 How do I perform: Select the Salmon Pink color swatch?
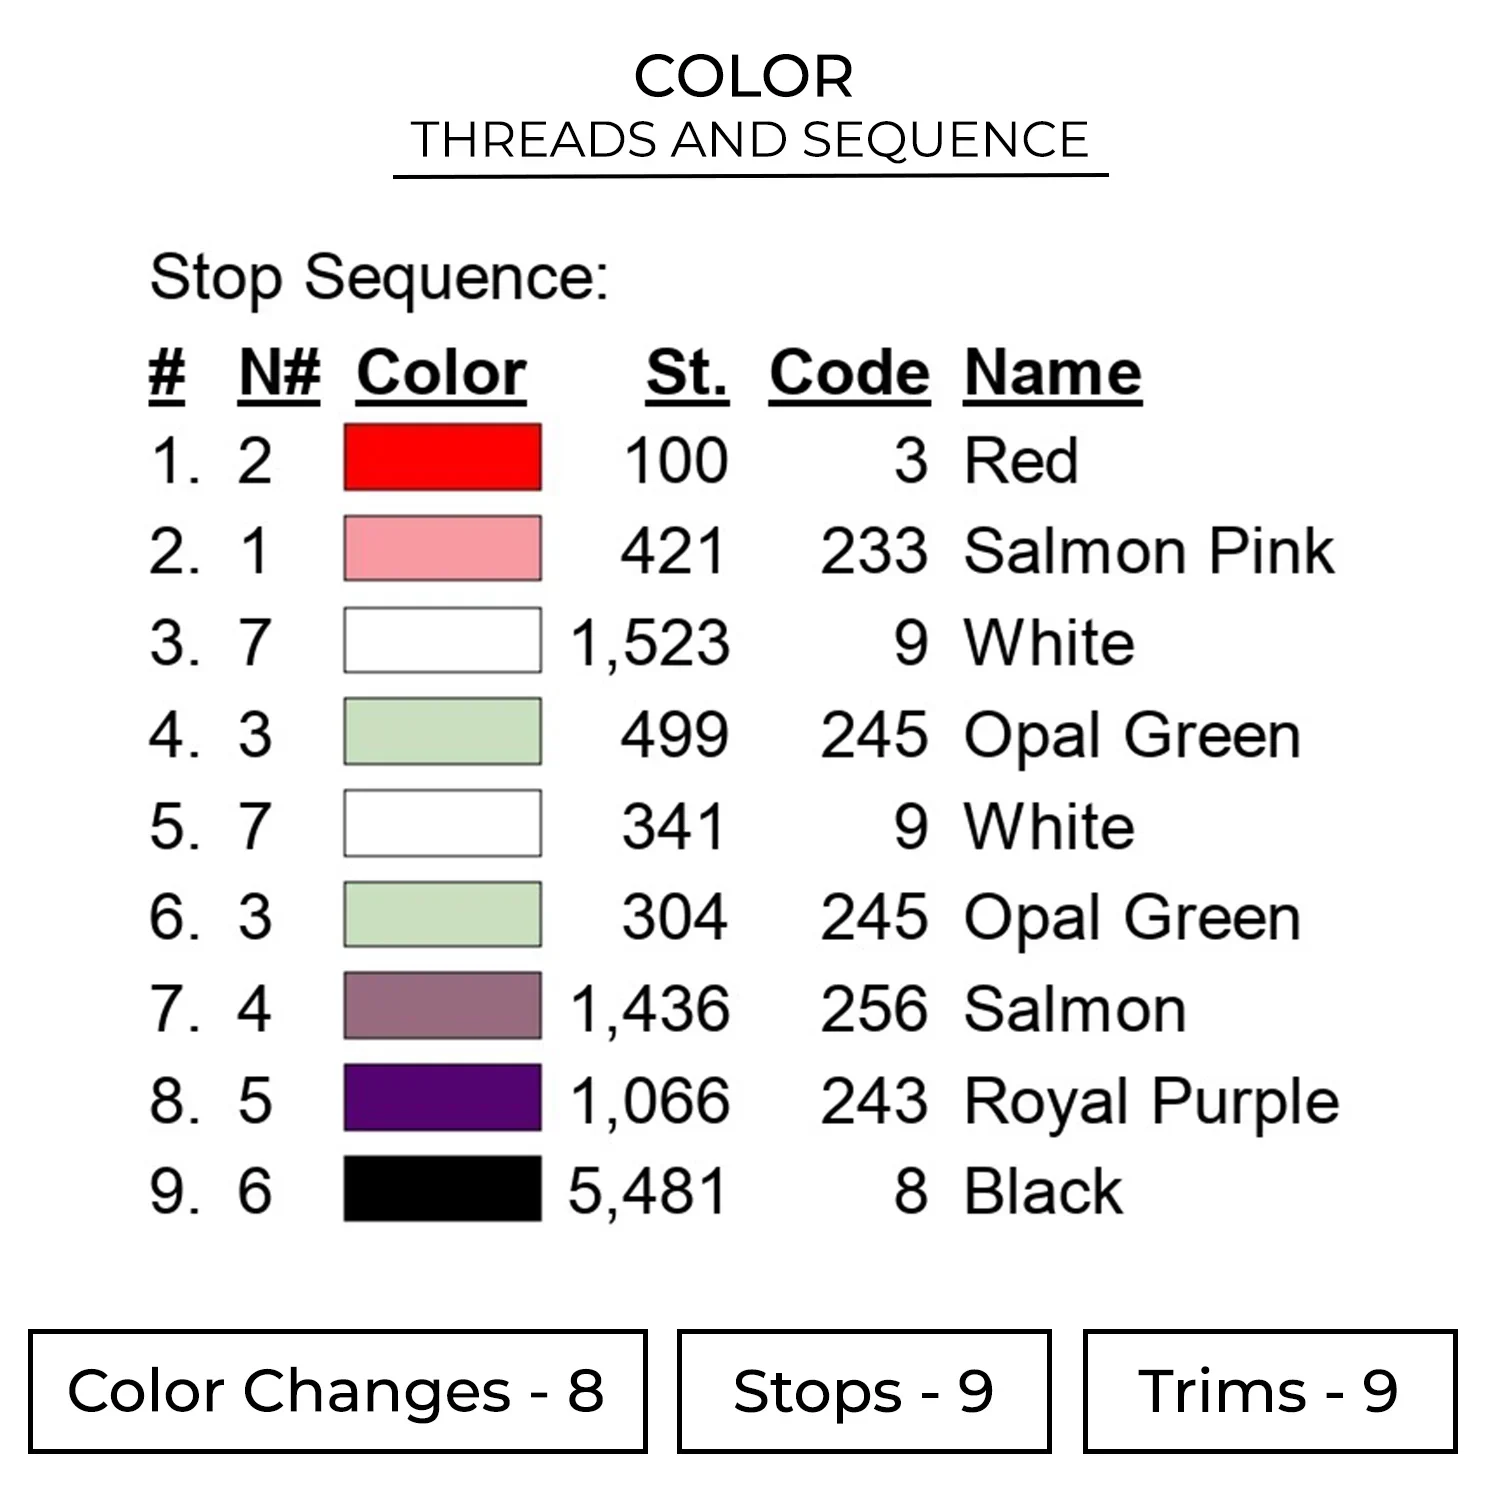coord(442,549)
